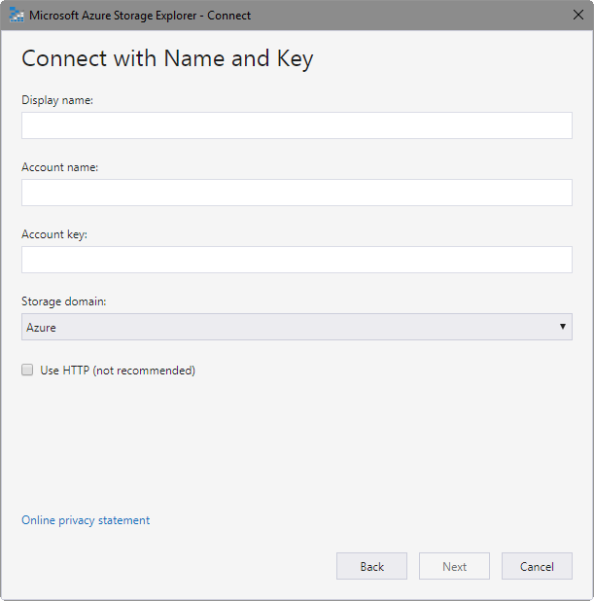Screen dimensions: 594x601
Task: Enable the Use HTTP checkbox
Action: pyautogui.click(x=27, y=370)
